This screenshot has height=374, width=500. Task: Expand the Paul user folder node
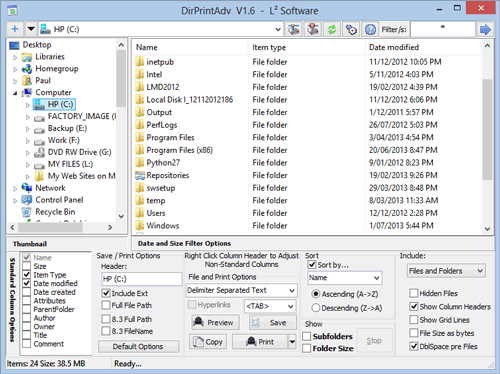15,81
